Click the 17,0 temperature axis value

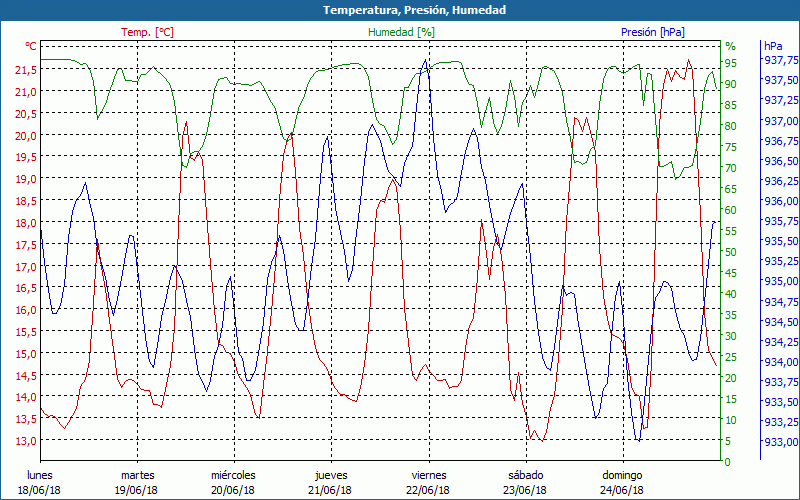(x=25, y=266)
